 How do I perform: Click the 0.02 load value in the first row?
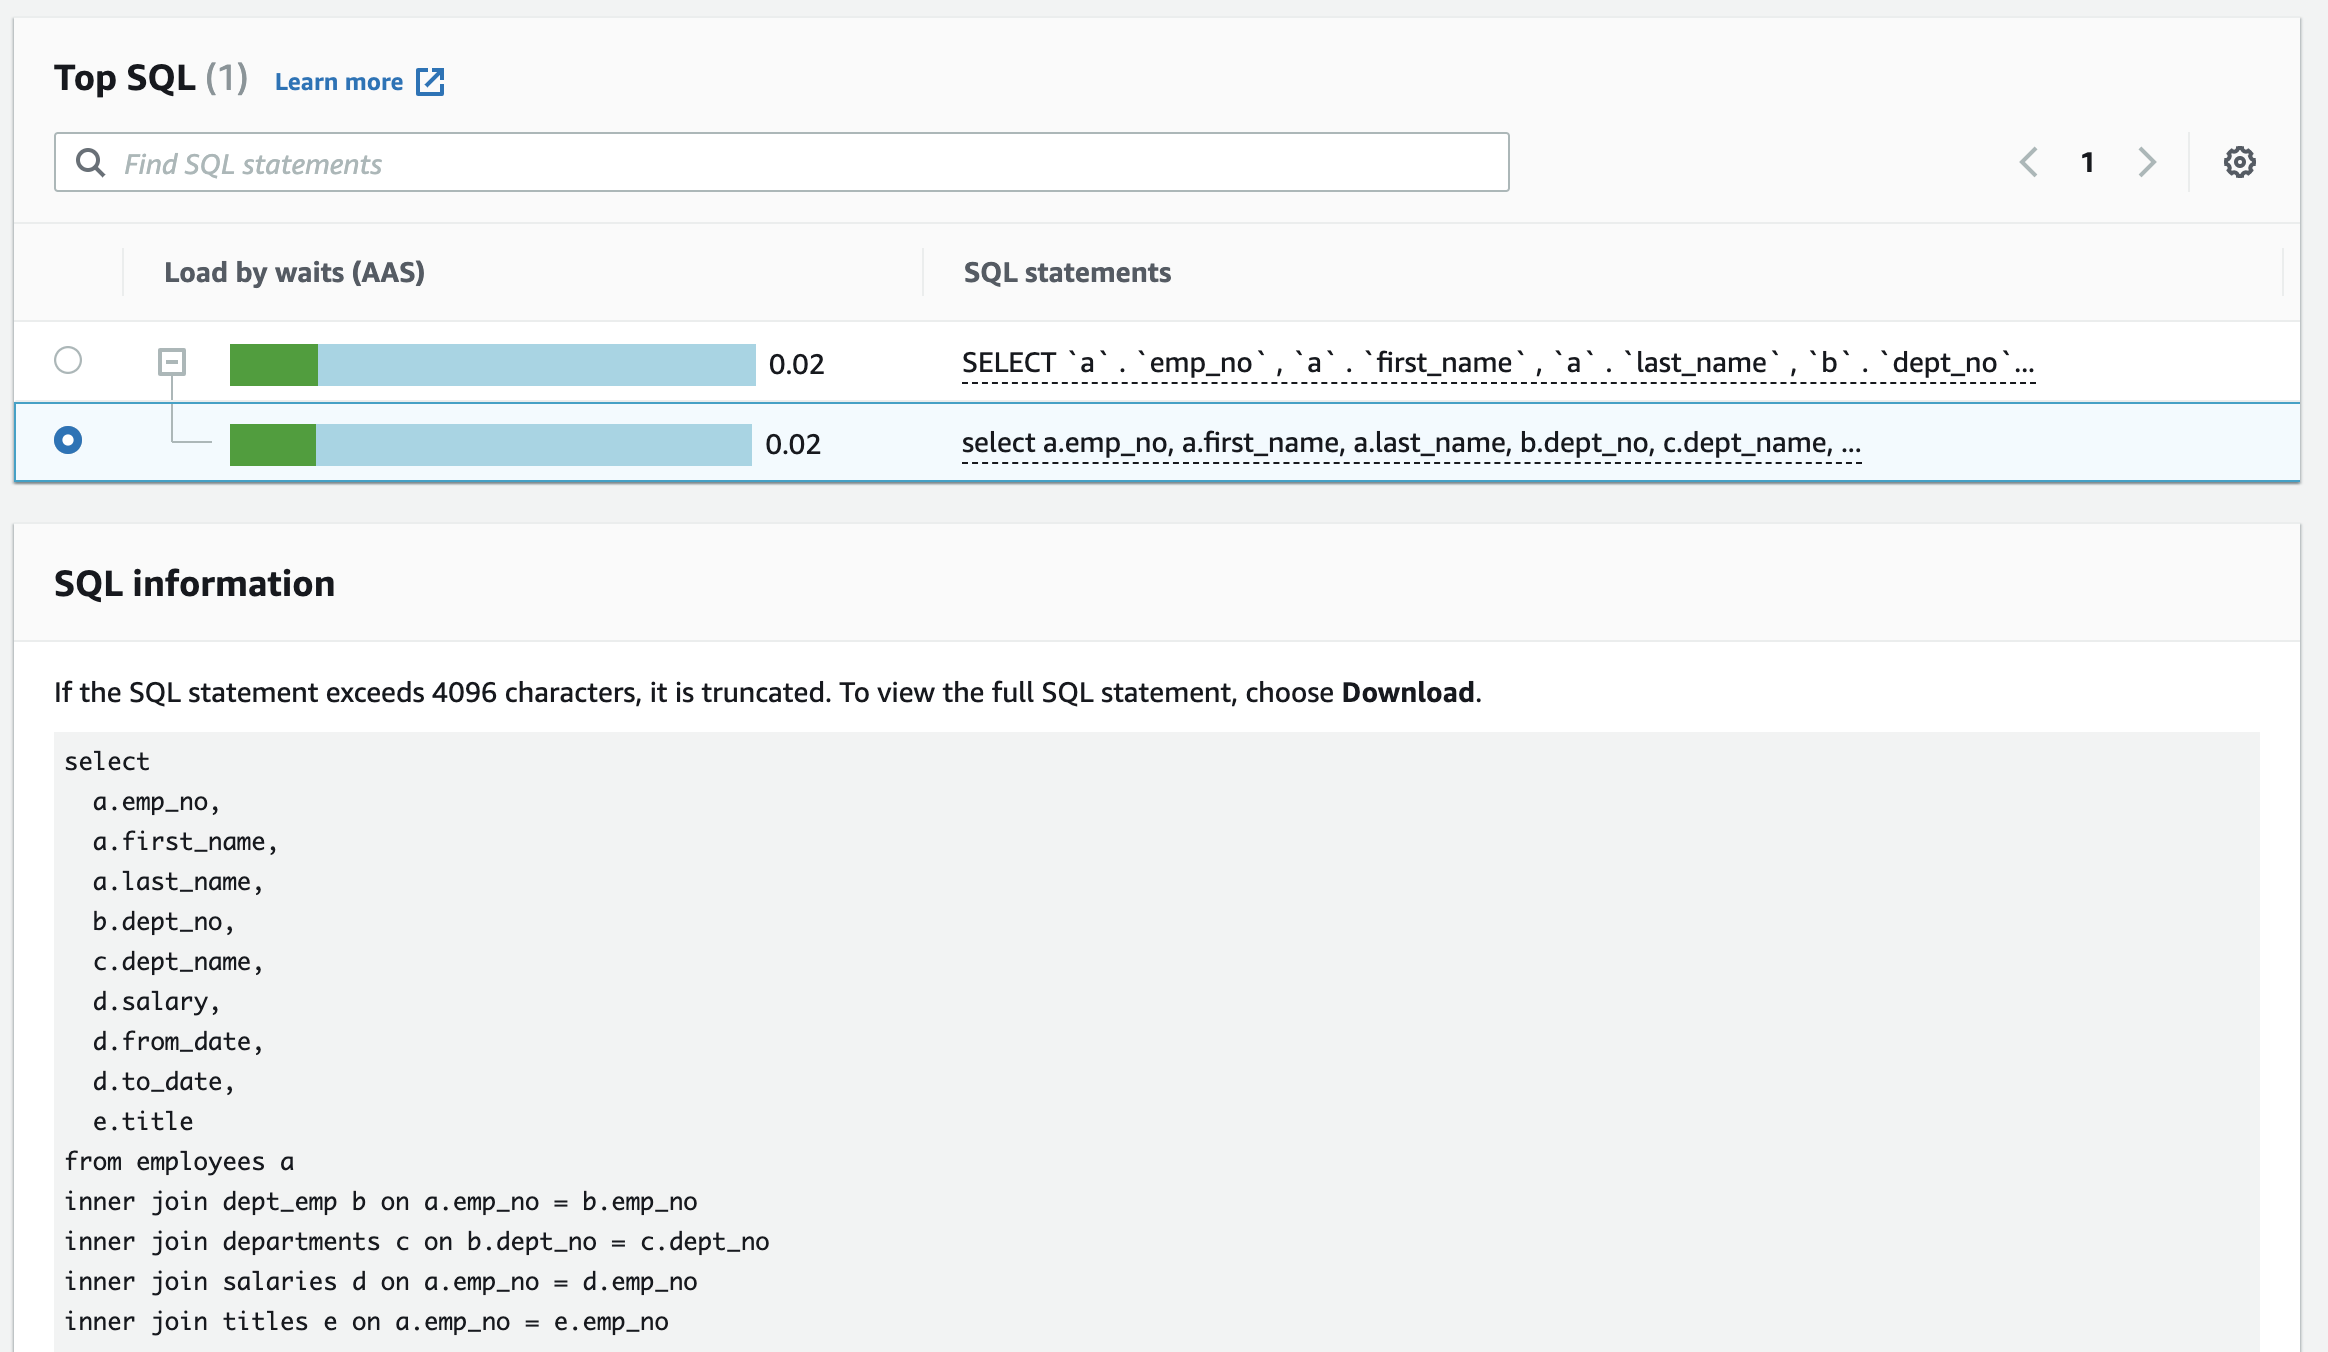[x=796, y=364]
